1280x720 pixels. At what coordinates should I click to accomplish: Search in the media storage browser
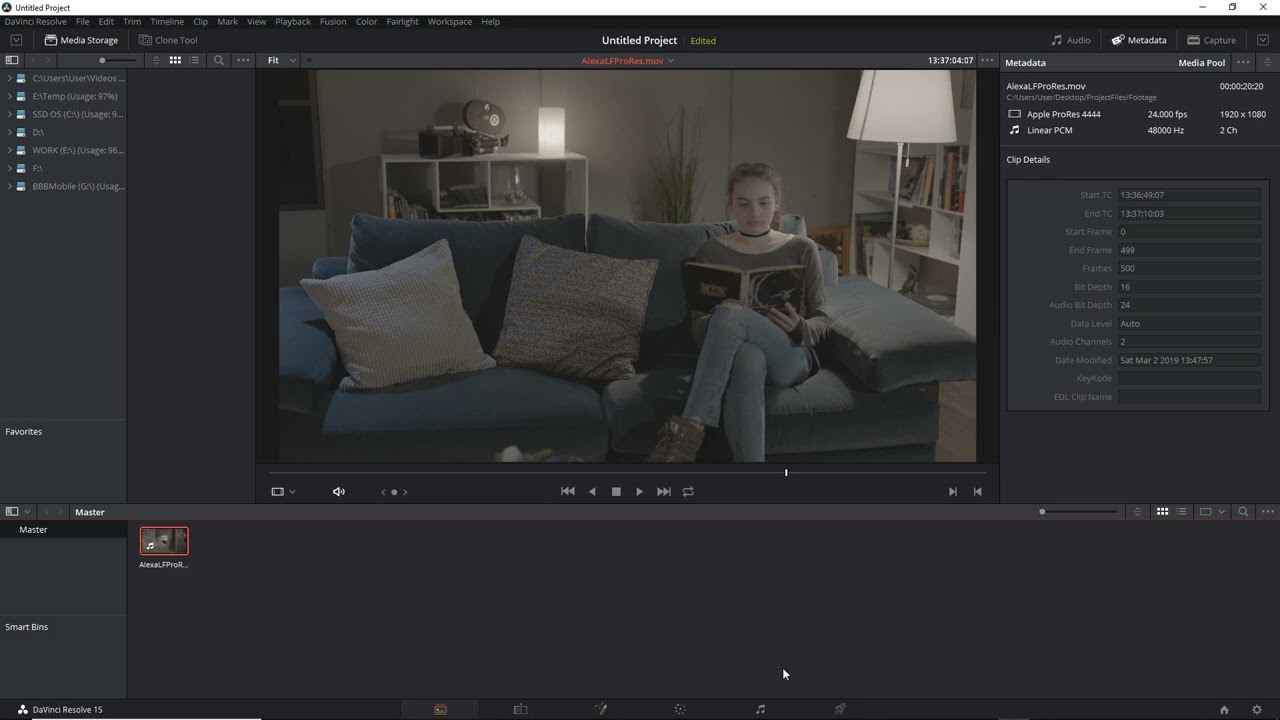(x=219, y=60)
